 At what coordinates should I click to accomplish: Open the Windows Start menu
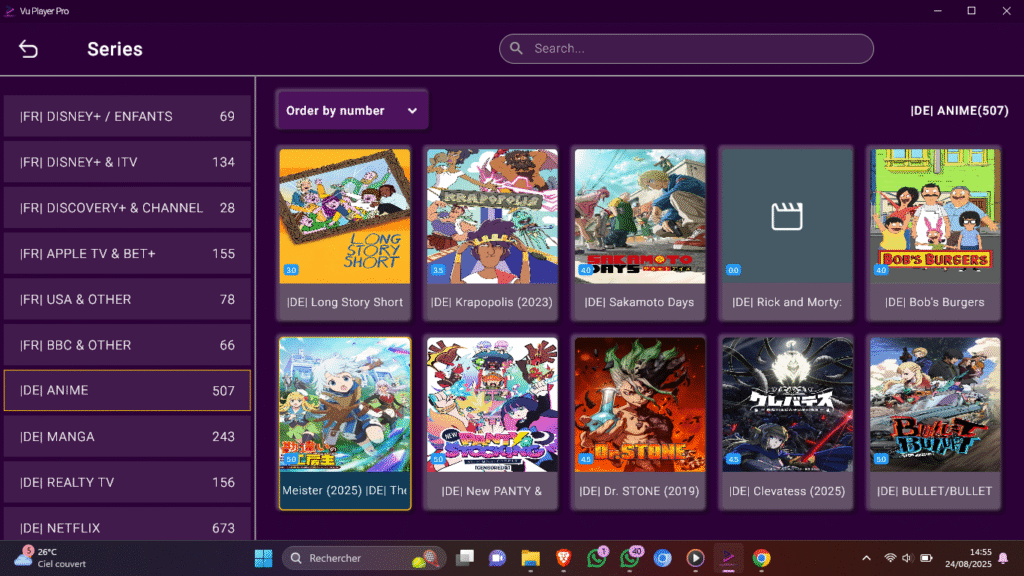[264, 558]
